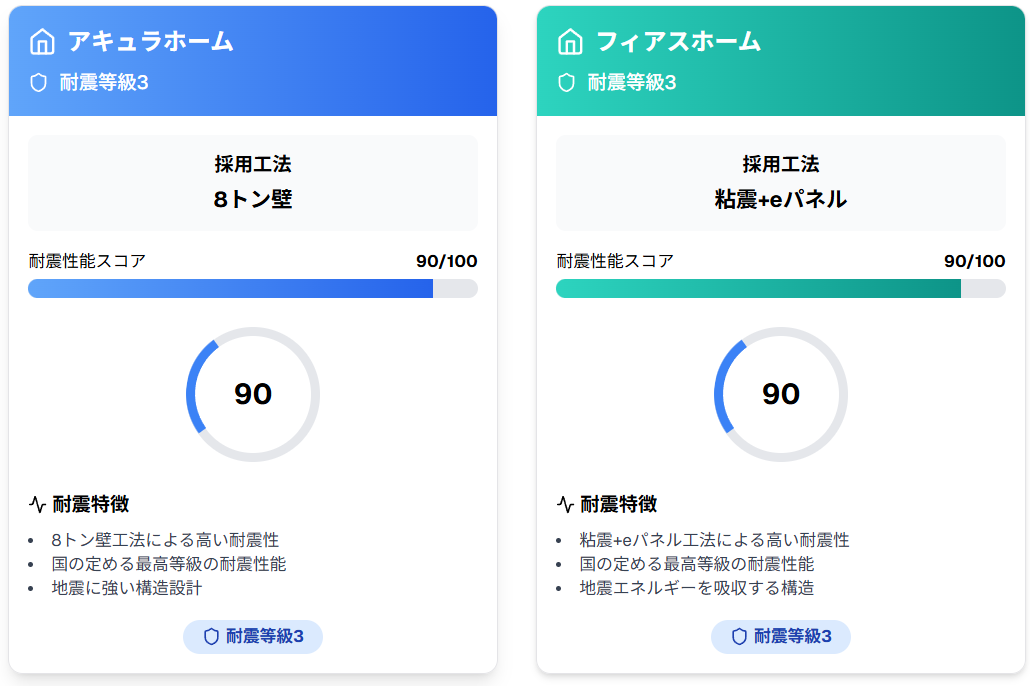Click the 地震に強い構造設計 bullet item
The height and width of the screenshot is (686, 1030).
click(x=127, y=588)
